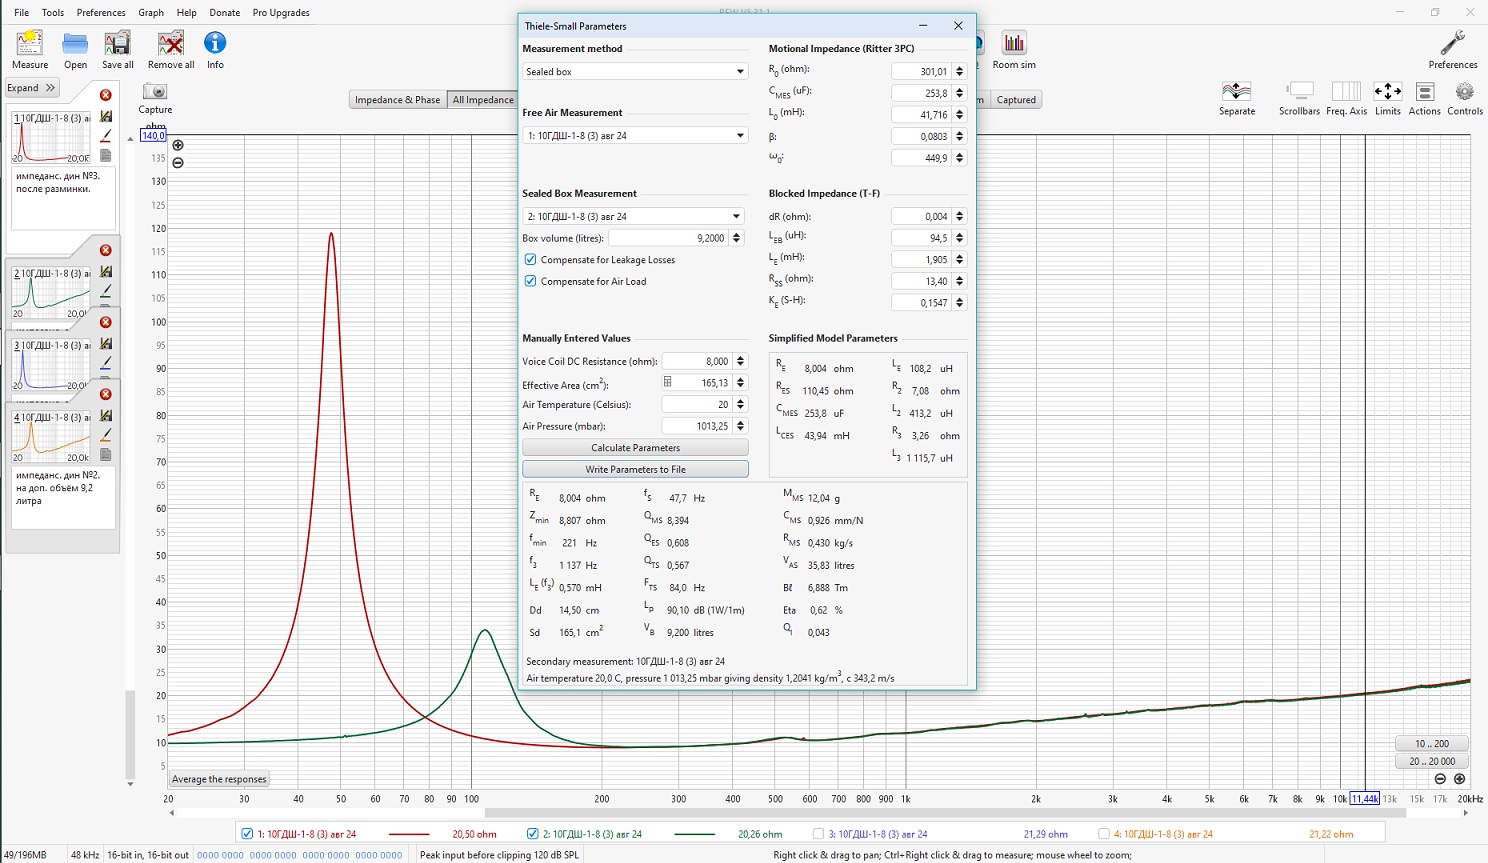Toggle legend checkbox for trace 2
Screen dimensions: 1488x863
click(532, 834)
